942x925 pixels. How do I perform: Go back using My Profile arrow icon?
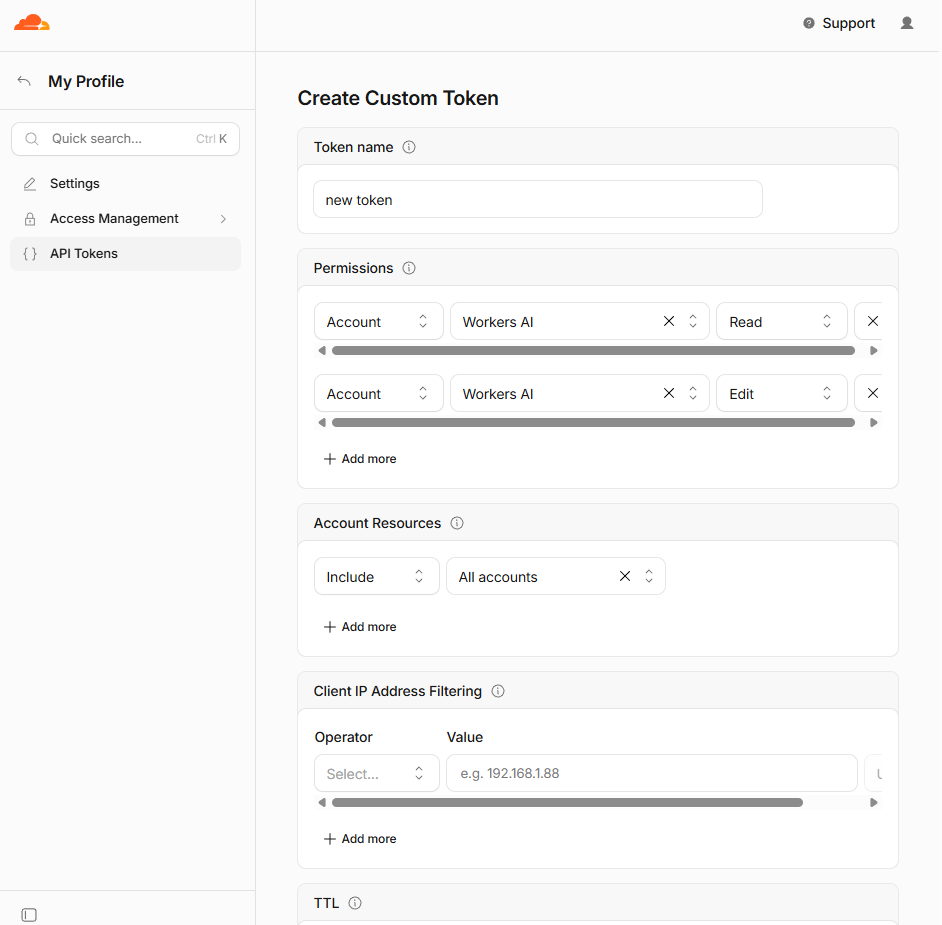[24, 81]
